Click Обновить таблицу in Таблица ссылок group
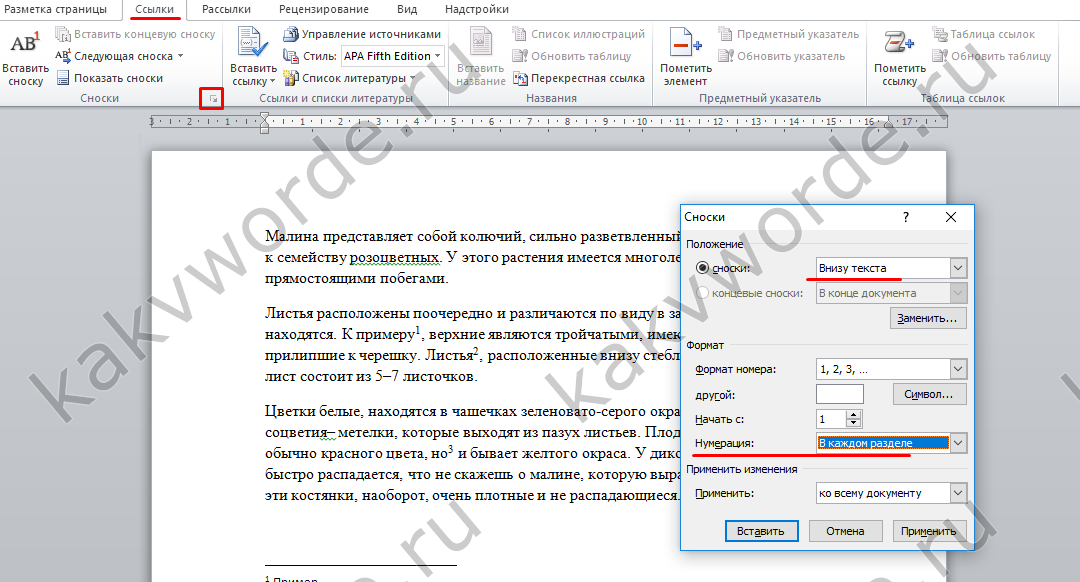Screen dimensions: 1080x582 tap(992, 56)
